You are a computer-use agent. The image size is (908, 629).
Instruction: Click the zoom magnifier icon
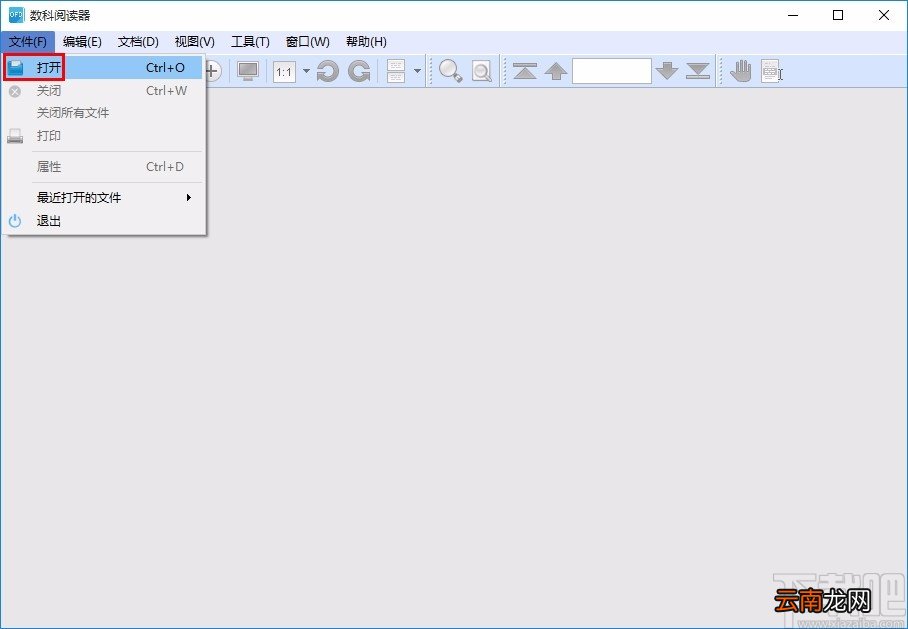451,71
